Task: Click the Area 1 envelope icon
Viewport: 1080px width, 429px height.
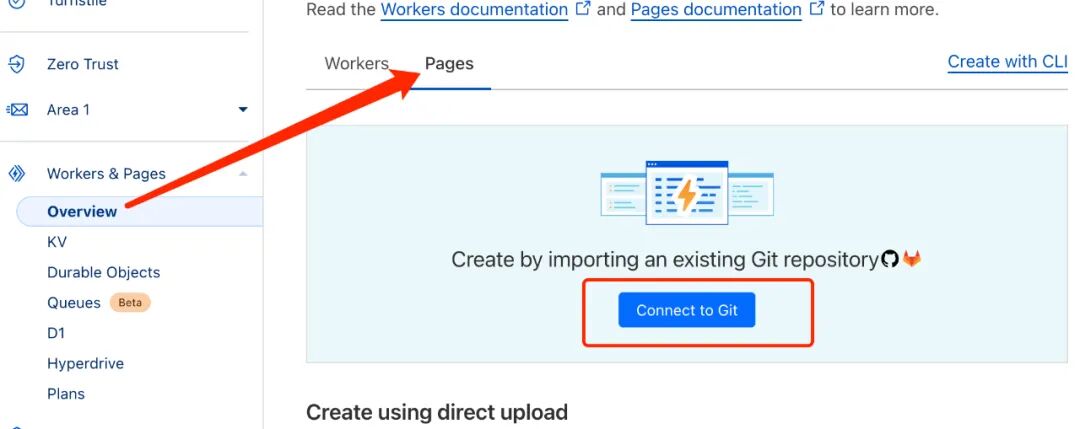Action: [17, 109]
